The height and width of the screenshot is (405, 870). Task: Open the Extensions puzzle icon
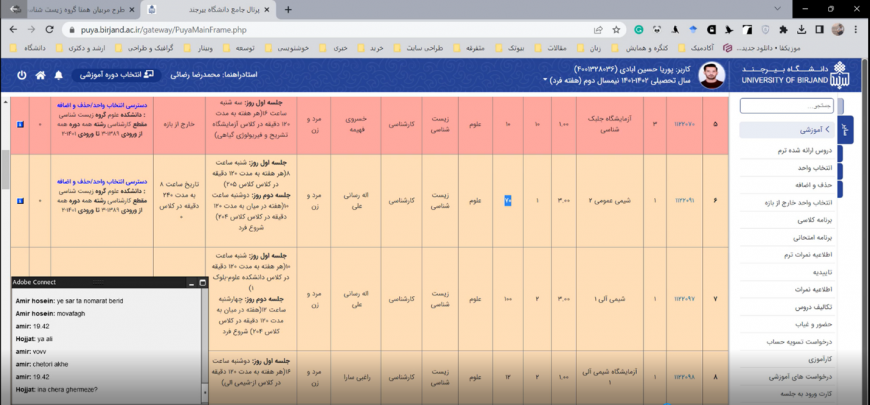coord(783,30)
